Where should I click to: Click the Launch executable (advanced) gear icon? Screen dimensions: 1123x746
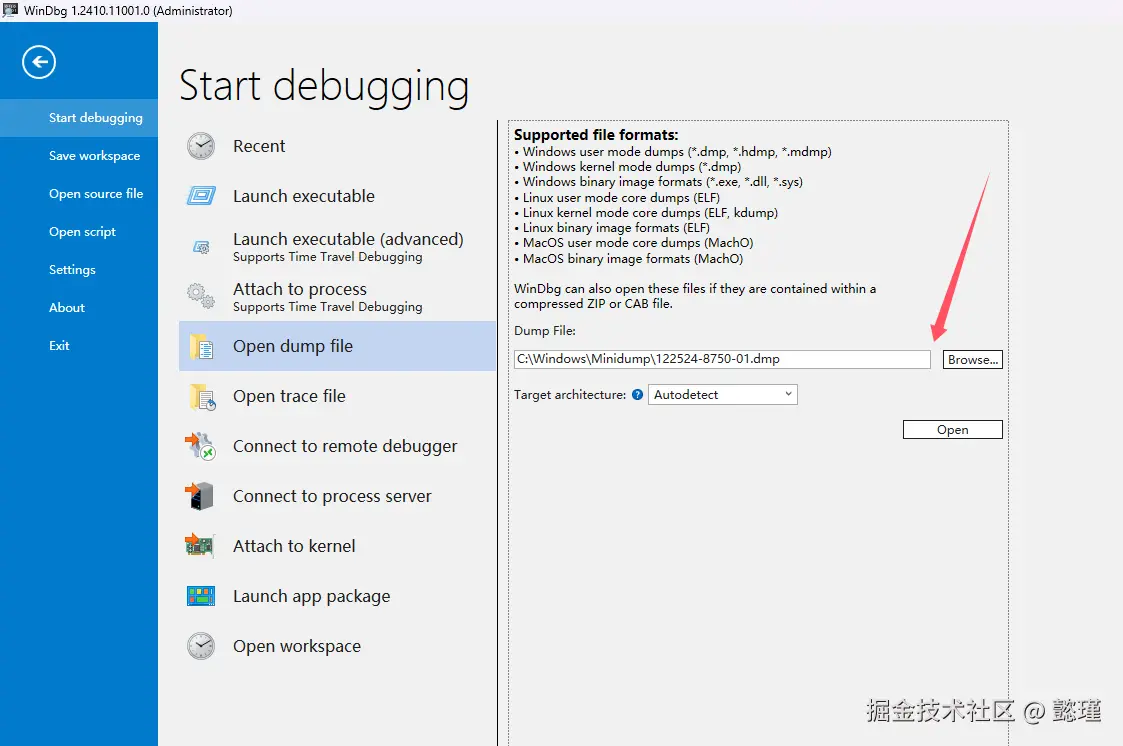click(201, 247)
